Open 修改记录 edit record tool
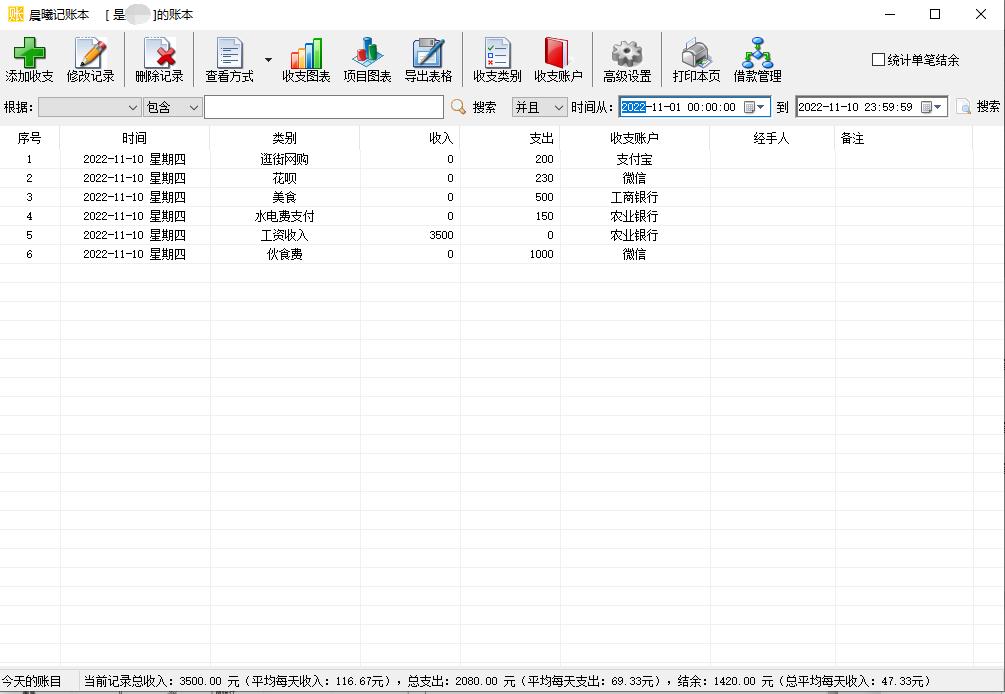 pos(90,54)
